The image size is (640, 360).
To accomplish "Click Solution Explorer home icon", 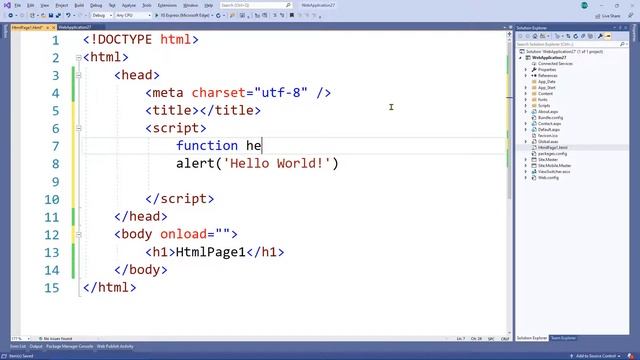I will (535, 36).
